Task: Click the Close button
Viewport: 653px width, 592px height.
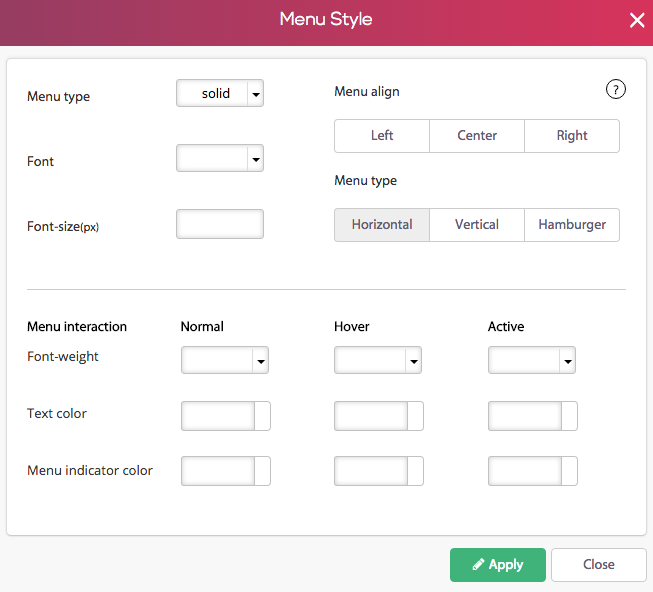Action: 598,565
